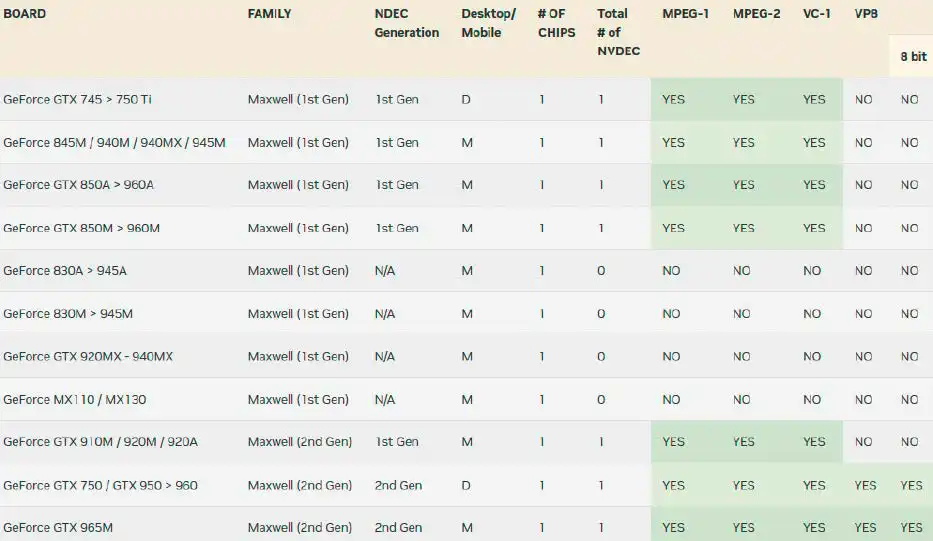Click the NDEC Generation column header

click(x=406, y=23)
